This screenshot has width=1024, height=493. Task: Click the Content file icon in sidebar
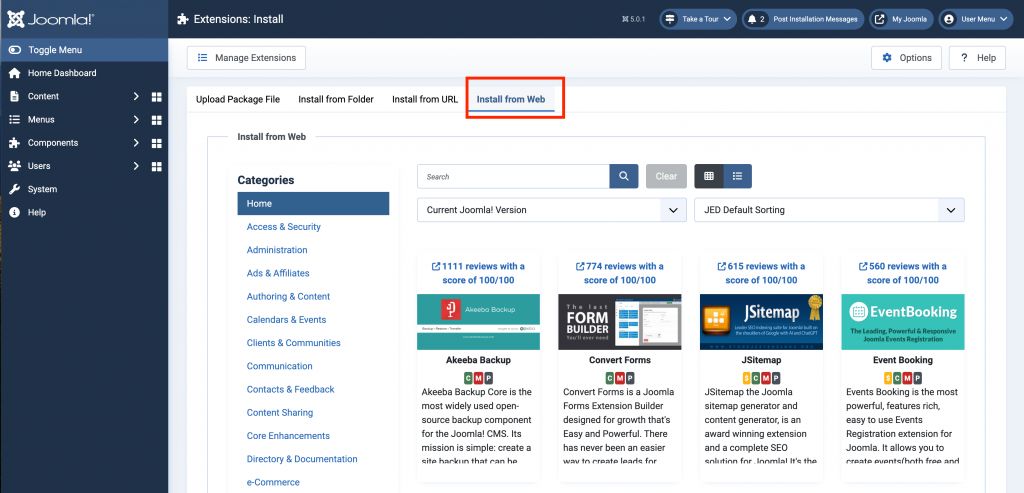(14, 96)
